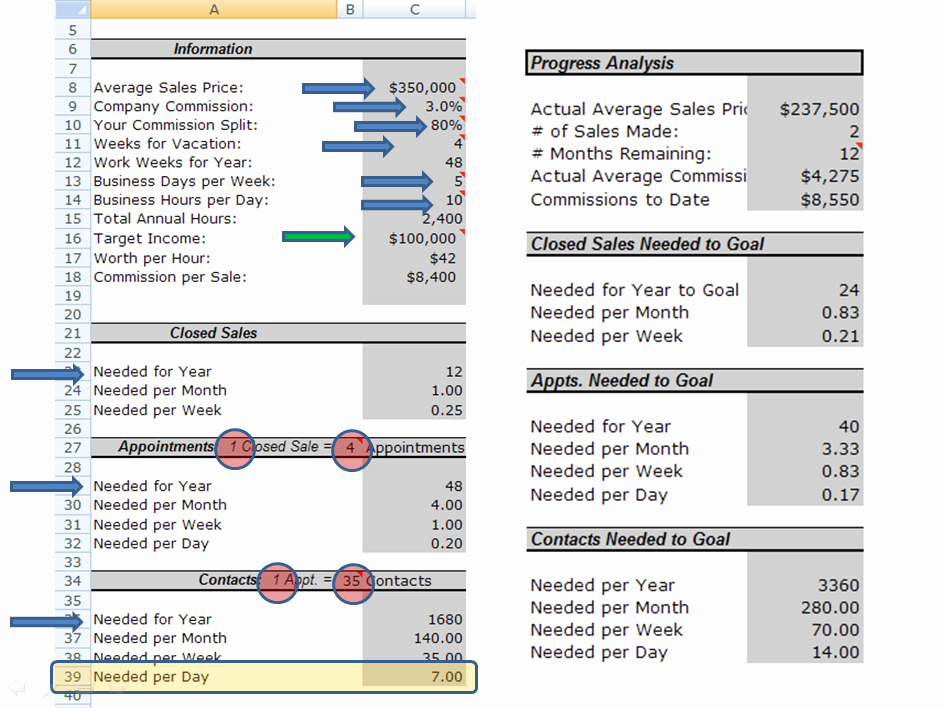This screenshot has height=708, width=944.
Task: Click the $100,000 target income cell
Action: tap(414, 238)
